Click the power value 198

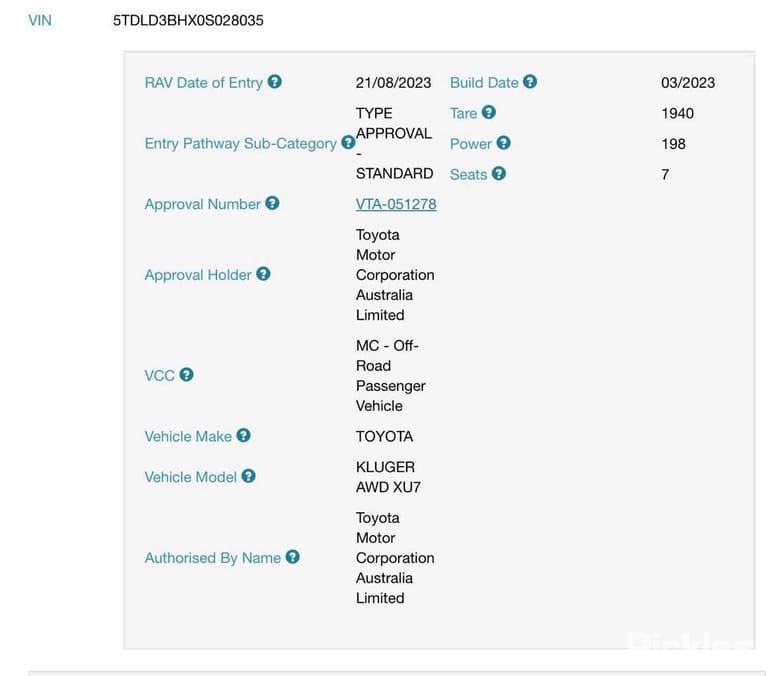[673, 144]
